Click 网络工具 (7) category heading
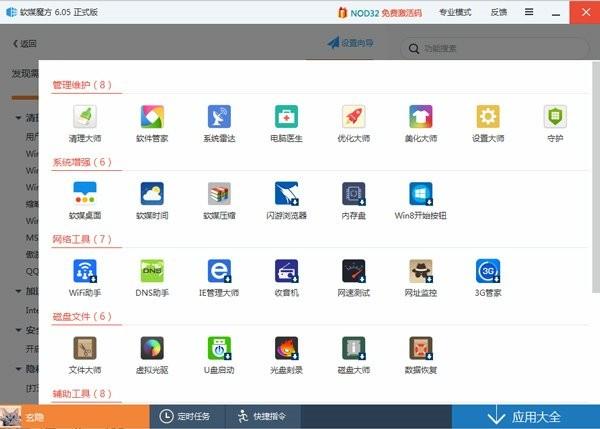This screenshot has height=429, width=600. (x=82, y=239)
